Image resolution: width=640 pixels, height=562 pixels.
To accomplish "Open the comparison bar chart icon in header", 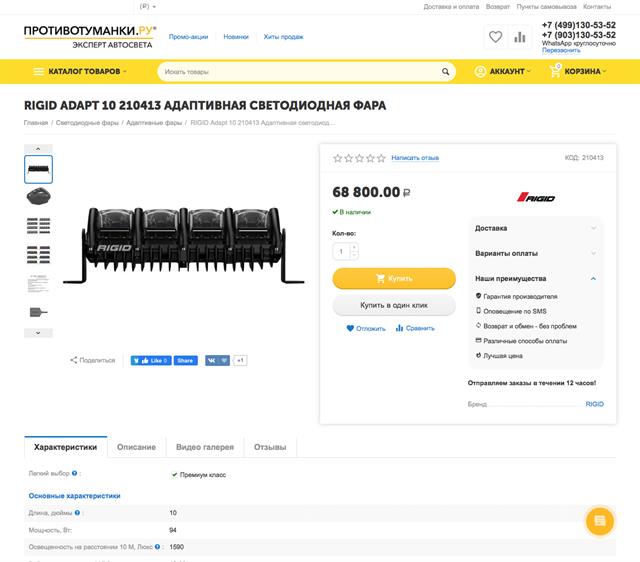I will (x=520, y=37).
